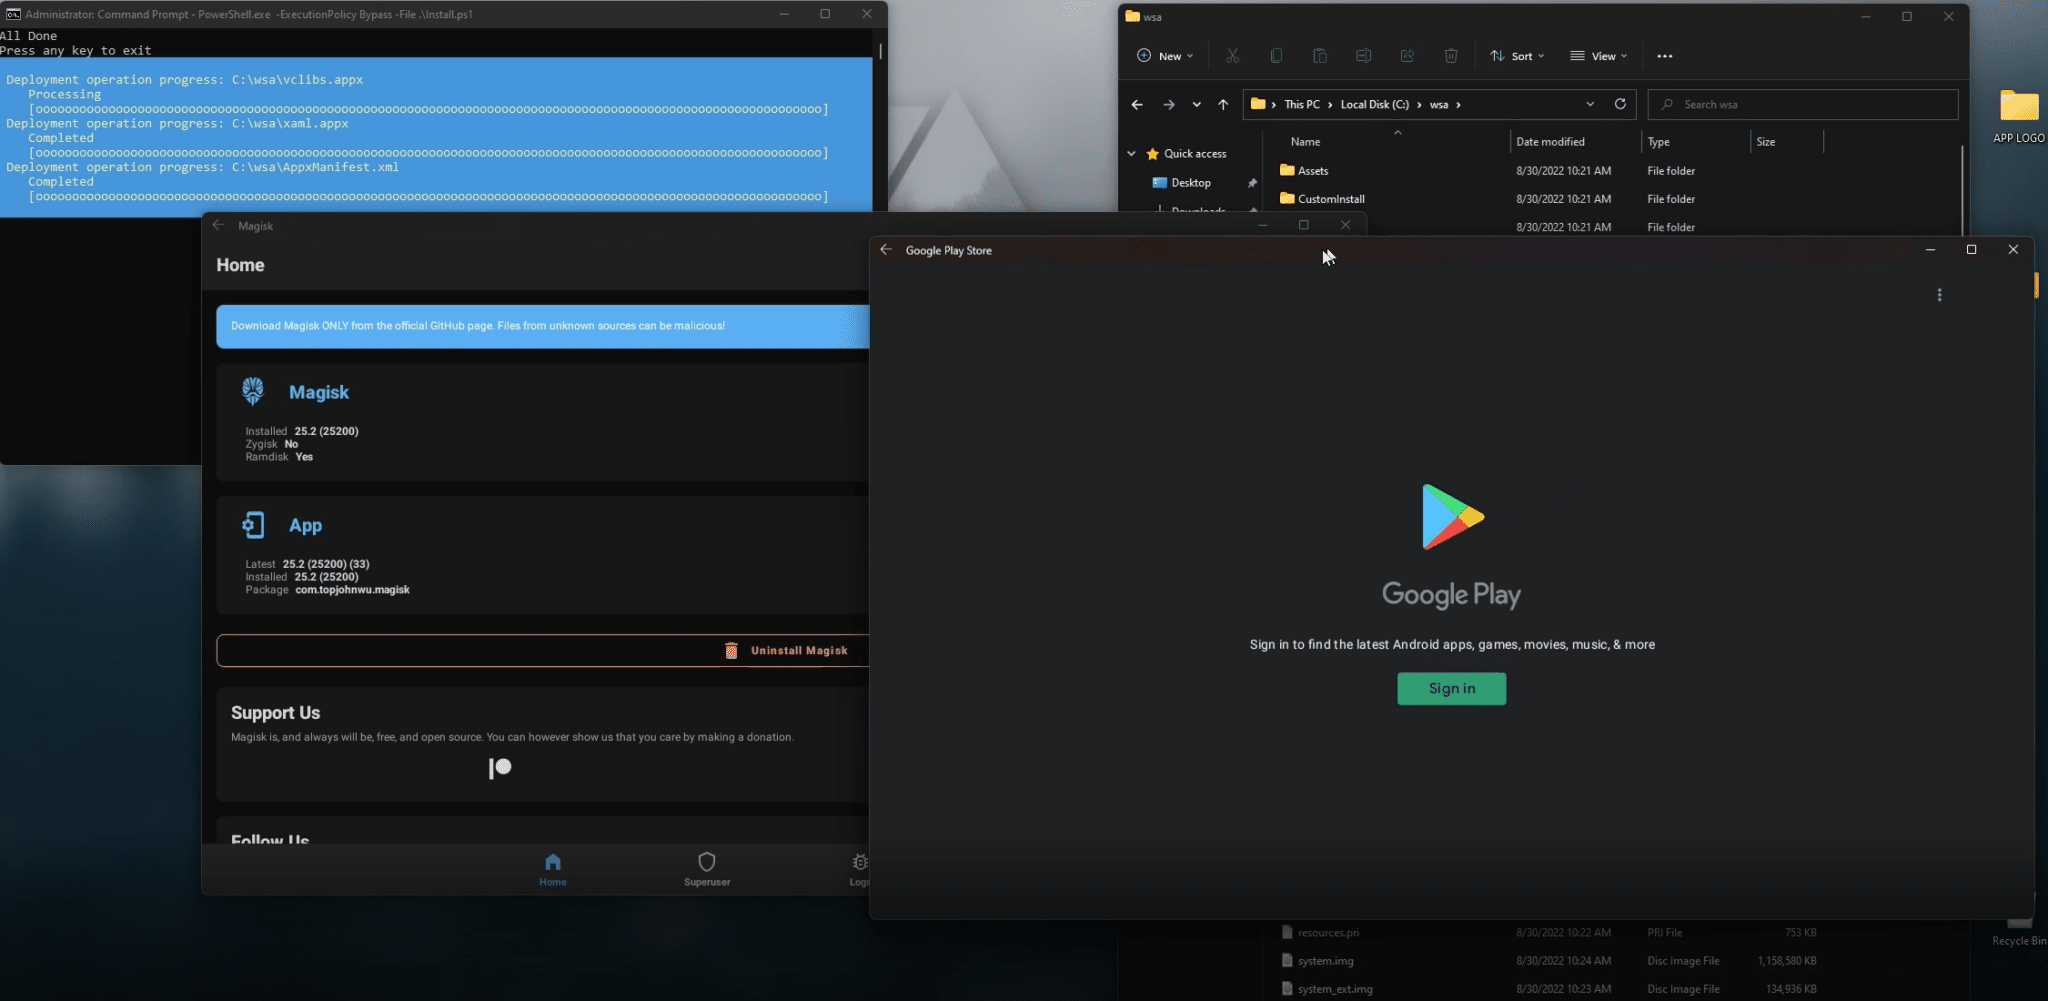Screen dimensions: 2048x1001
Task: Open the See more ellipsis in Explorer toolbar
Action: (1664, 56)
